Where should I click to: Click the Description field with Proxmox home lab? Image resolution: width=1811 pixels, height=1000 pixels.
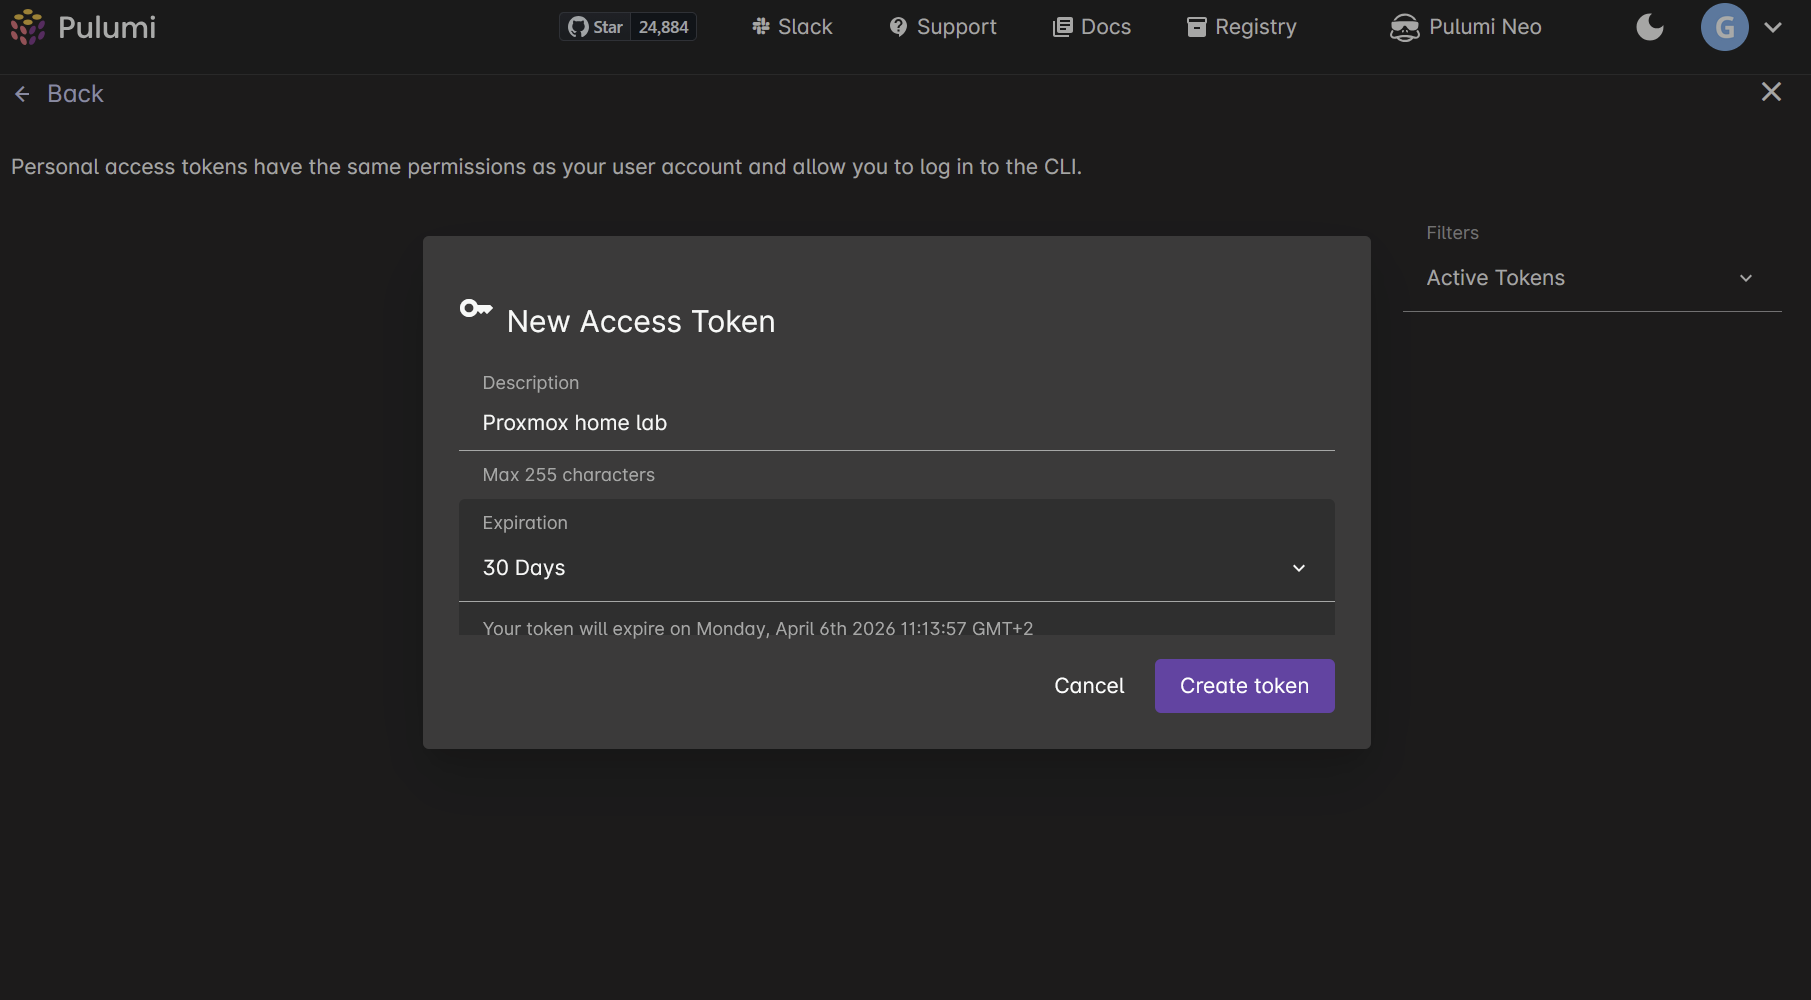[x=895, y=423]
